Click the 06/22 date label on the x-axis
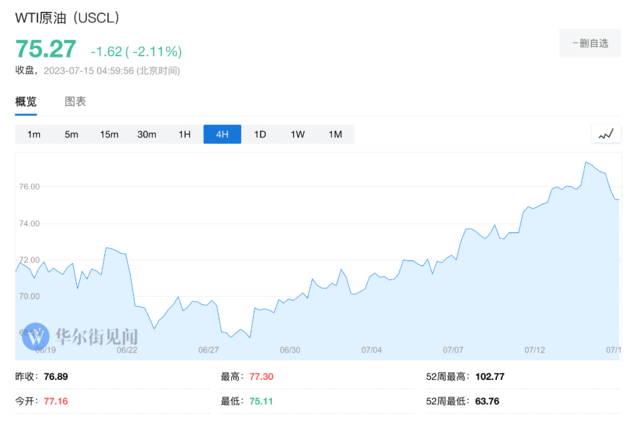640x428 pixels. click(x=127, y=350)
